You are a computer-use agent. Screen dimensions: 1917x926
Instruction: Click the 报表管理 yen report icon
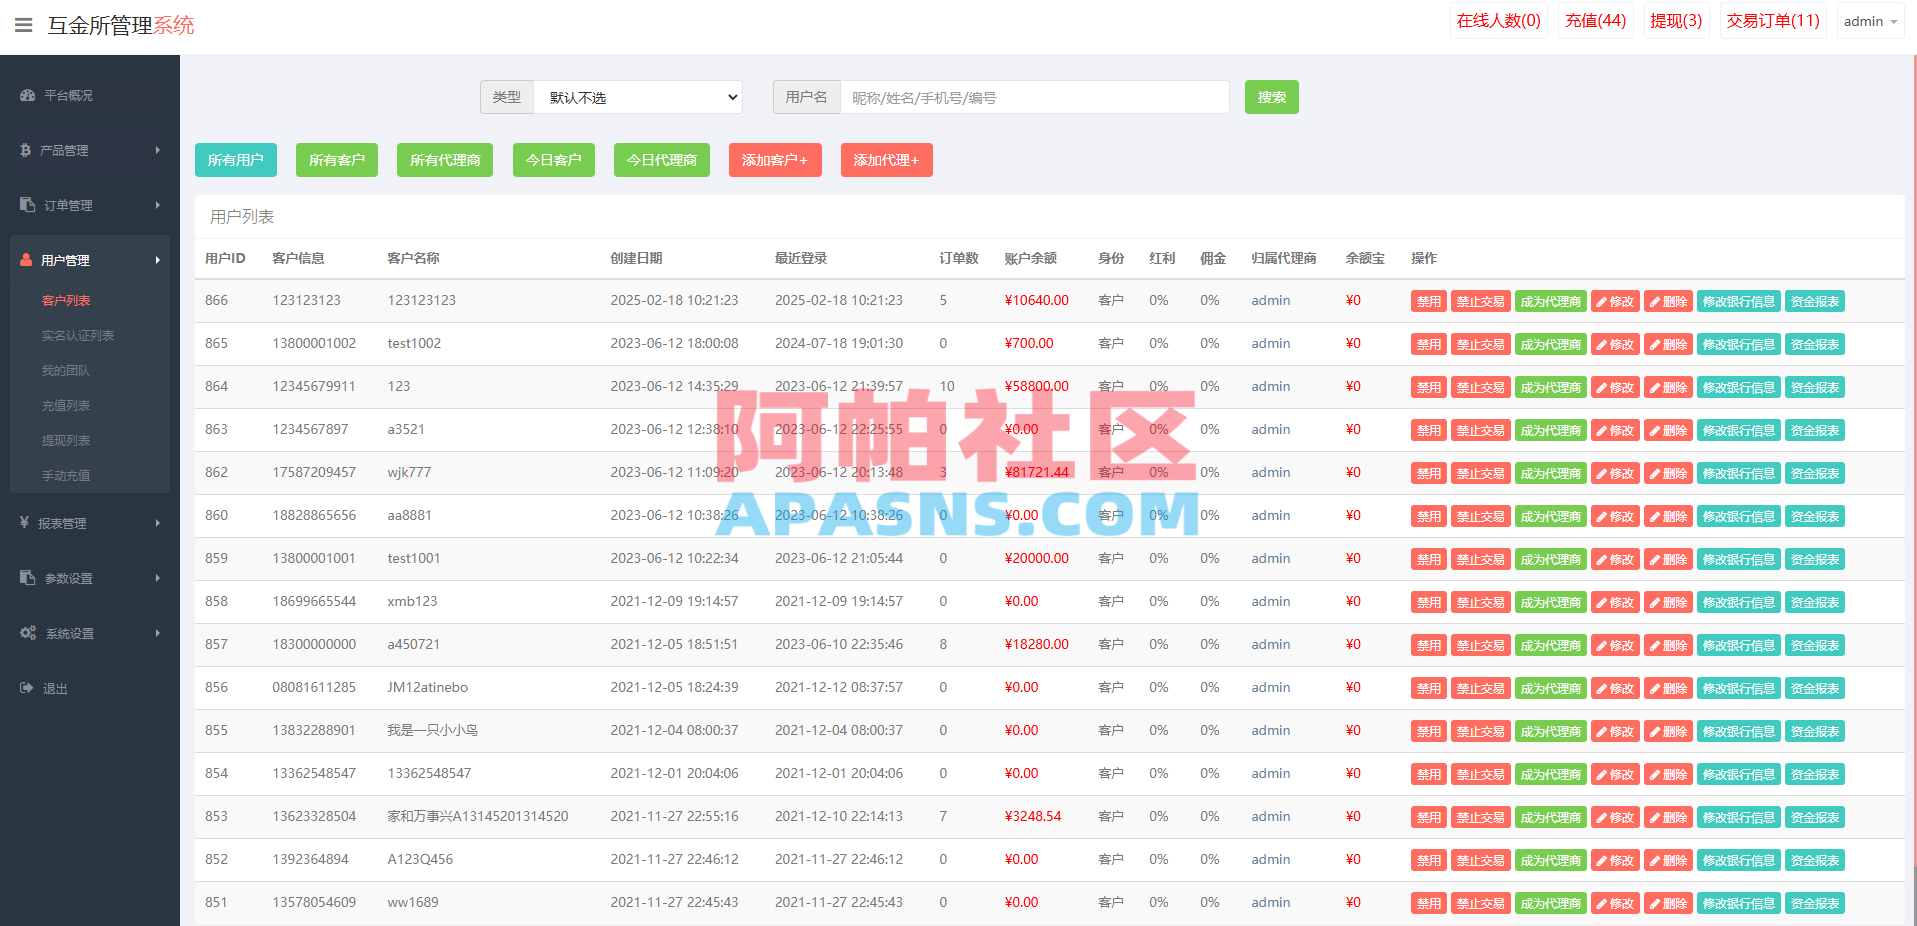point(25,522)
